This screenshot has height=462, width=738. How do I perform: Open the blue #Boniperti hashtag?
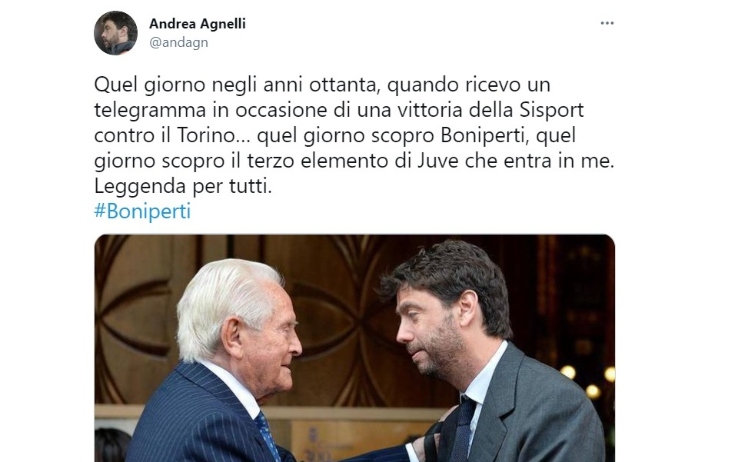tap(142, 211)
